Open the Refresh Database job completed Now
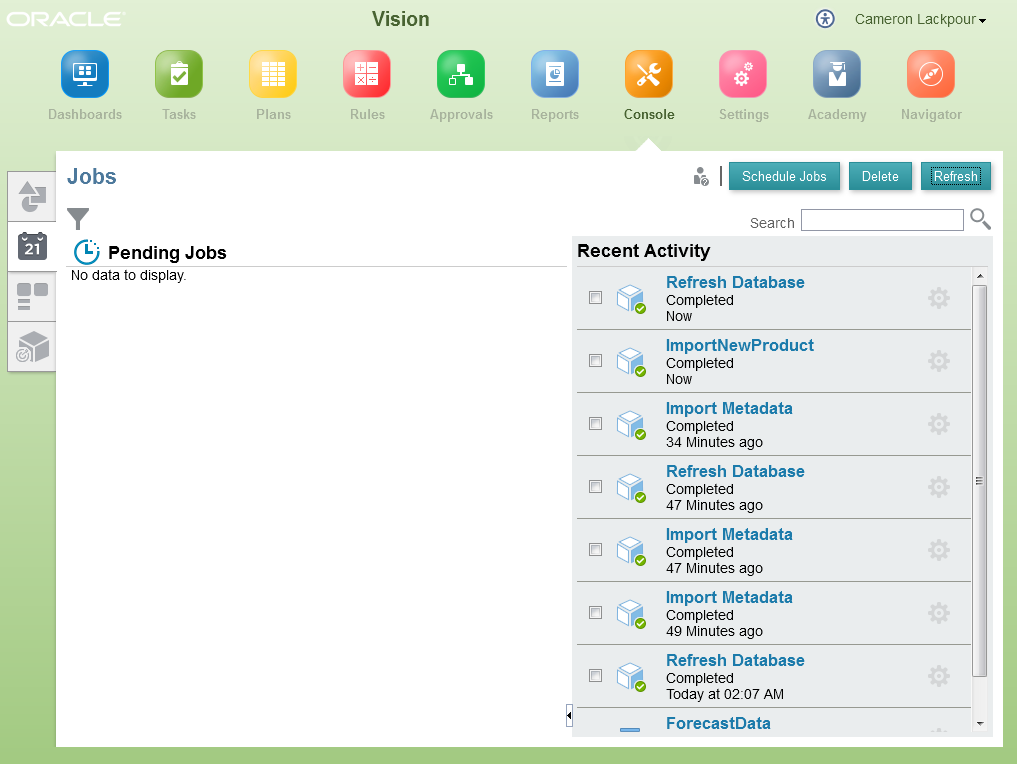This screenshot has height=764, width=1017. click(x=735, y=282)
